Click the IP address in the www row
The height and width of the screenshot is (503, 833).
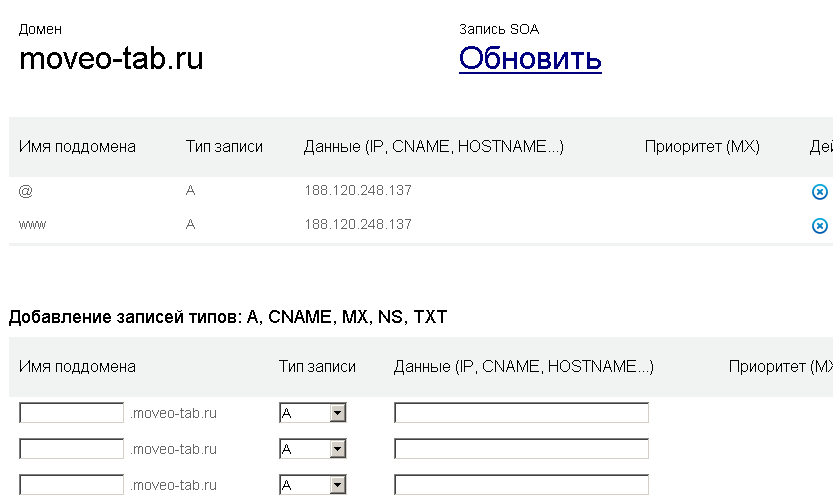click(357, 225)
